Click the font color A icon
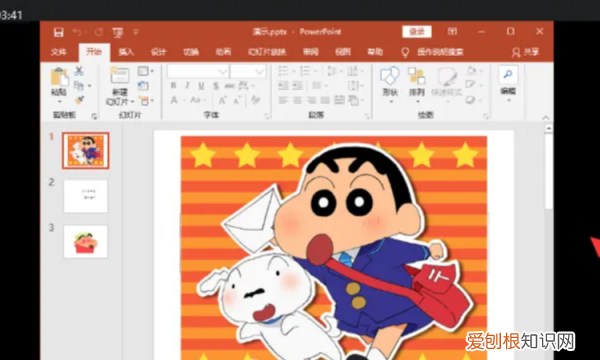Viewport: 600px width, 360px height. 174,100
